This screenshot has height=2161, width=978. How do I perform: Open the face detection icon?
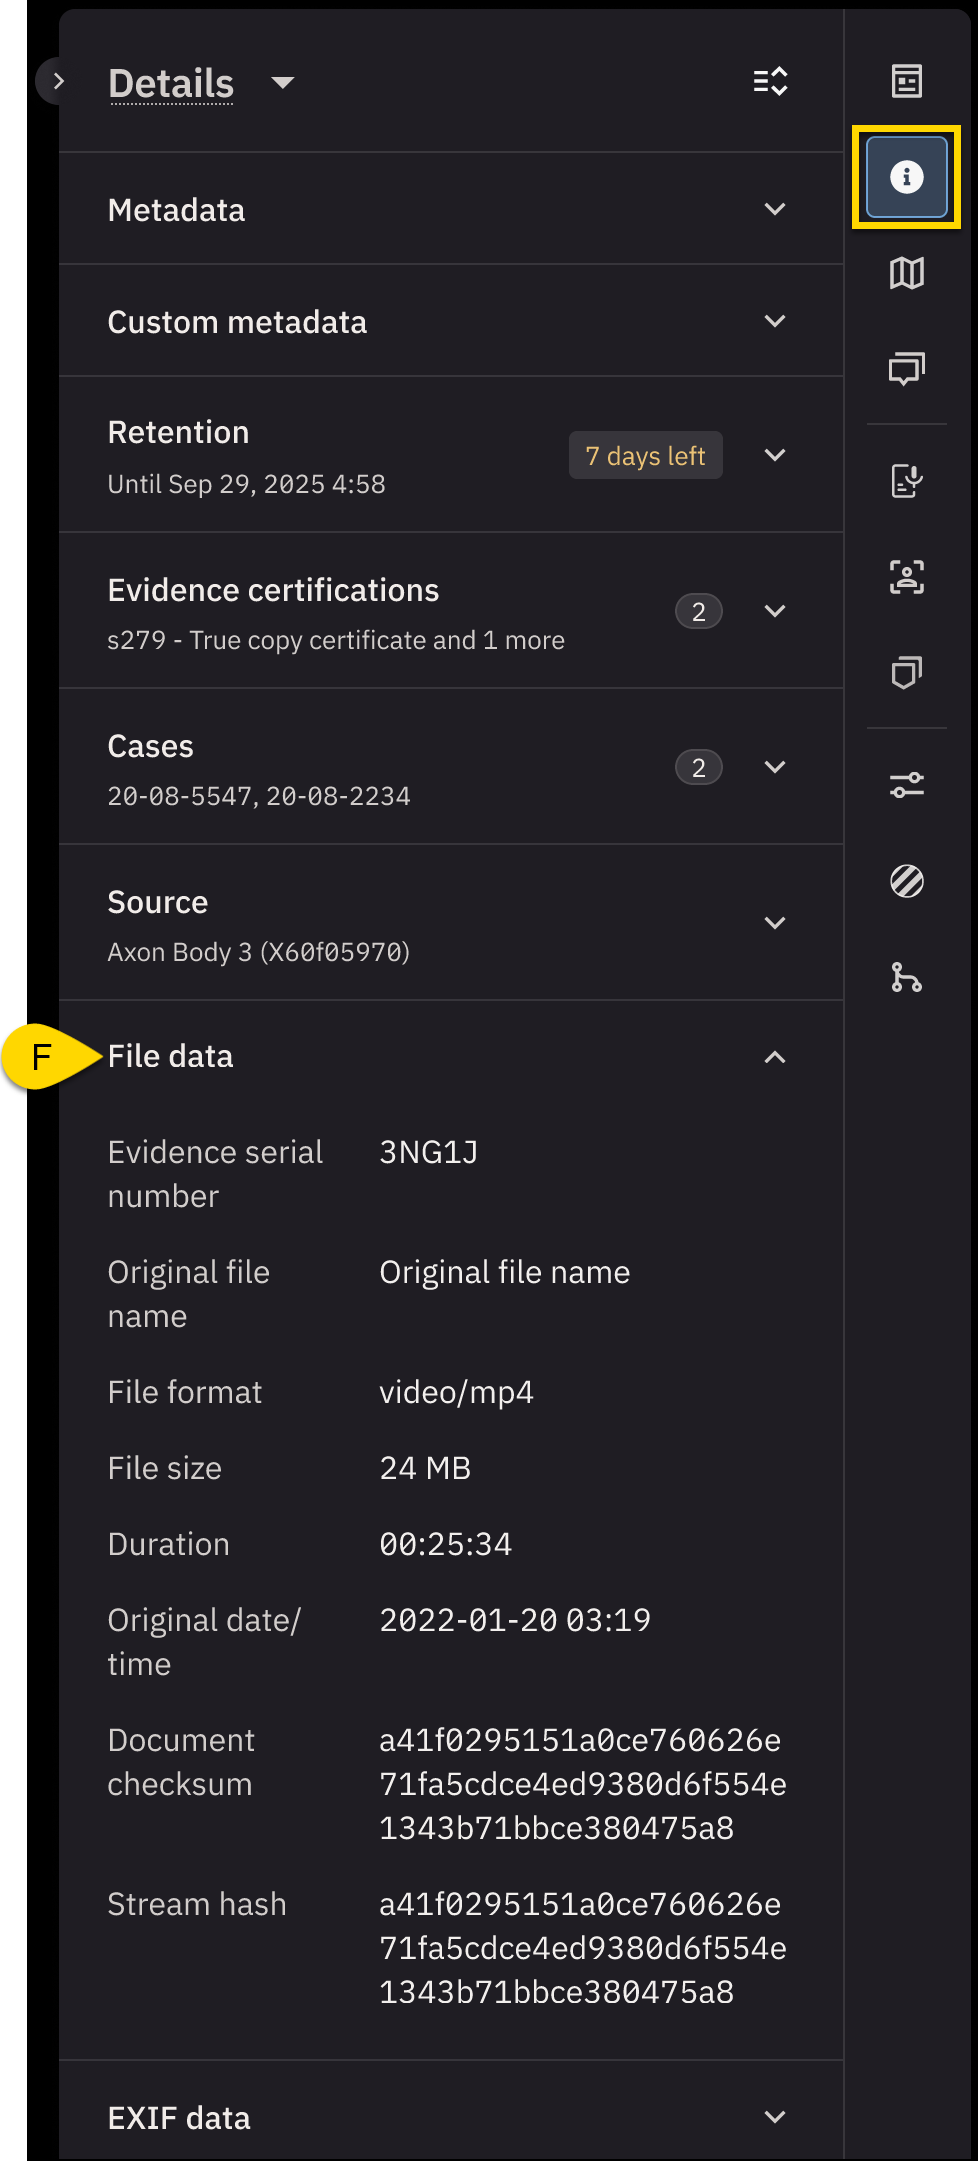(x=906, y=577)
